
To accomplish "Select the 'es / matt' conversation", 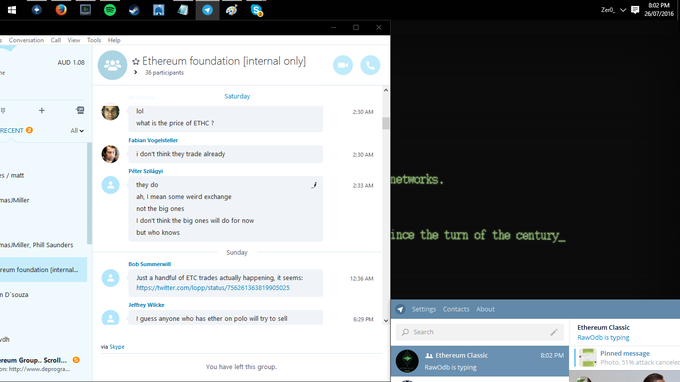I will [43, 176].
